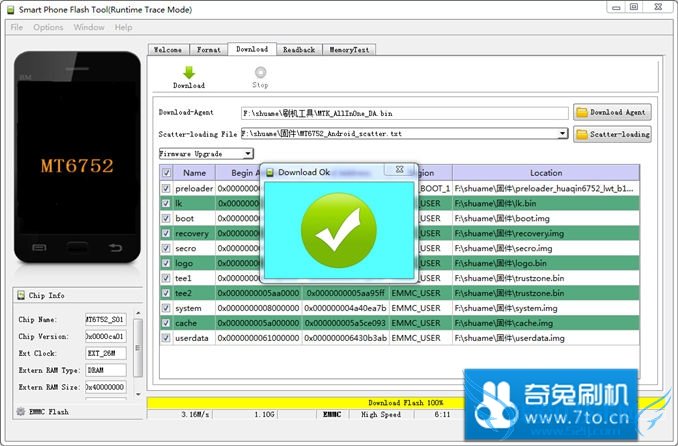Click the Chip Info scrollbar thumb
Viewport: 678px width, 446px height.
pos(138,347)
